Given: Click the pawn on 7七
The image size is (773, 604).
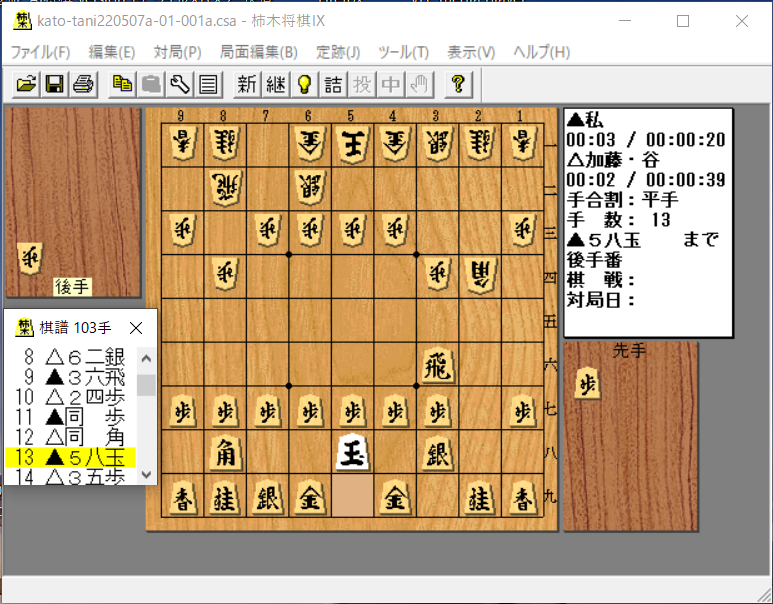Looking at the screenshot, I should click(x=268, y=410).
